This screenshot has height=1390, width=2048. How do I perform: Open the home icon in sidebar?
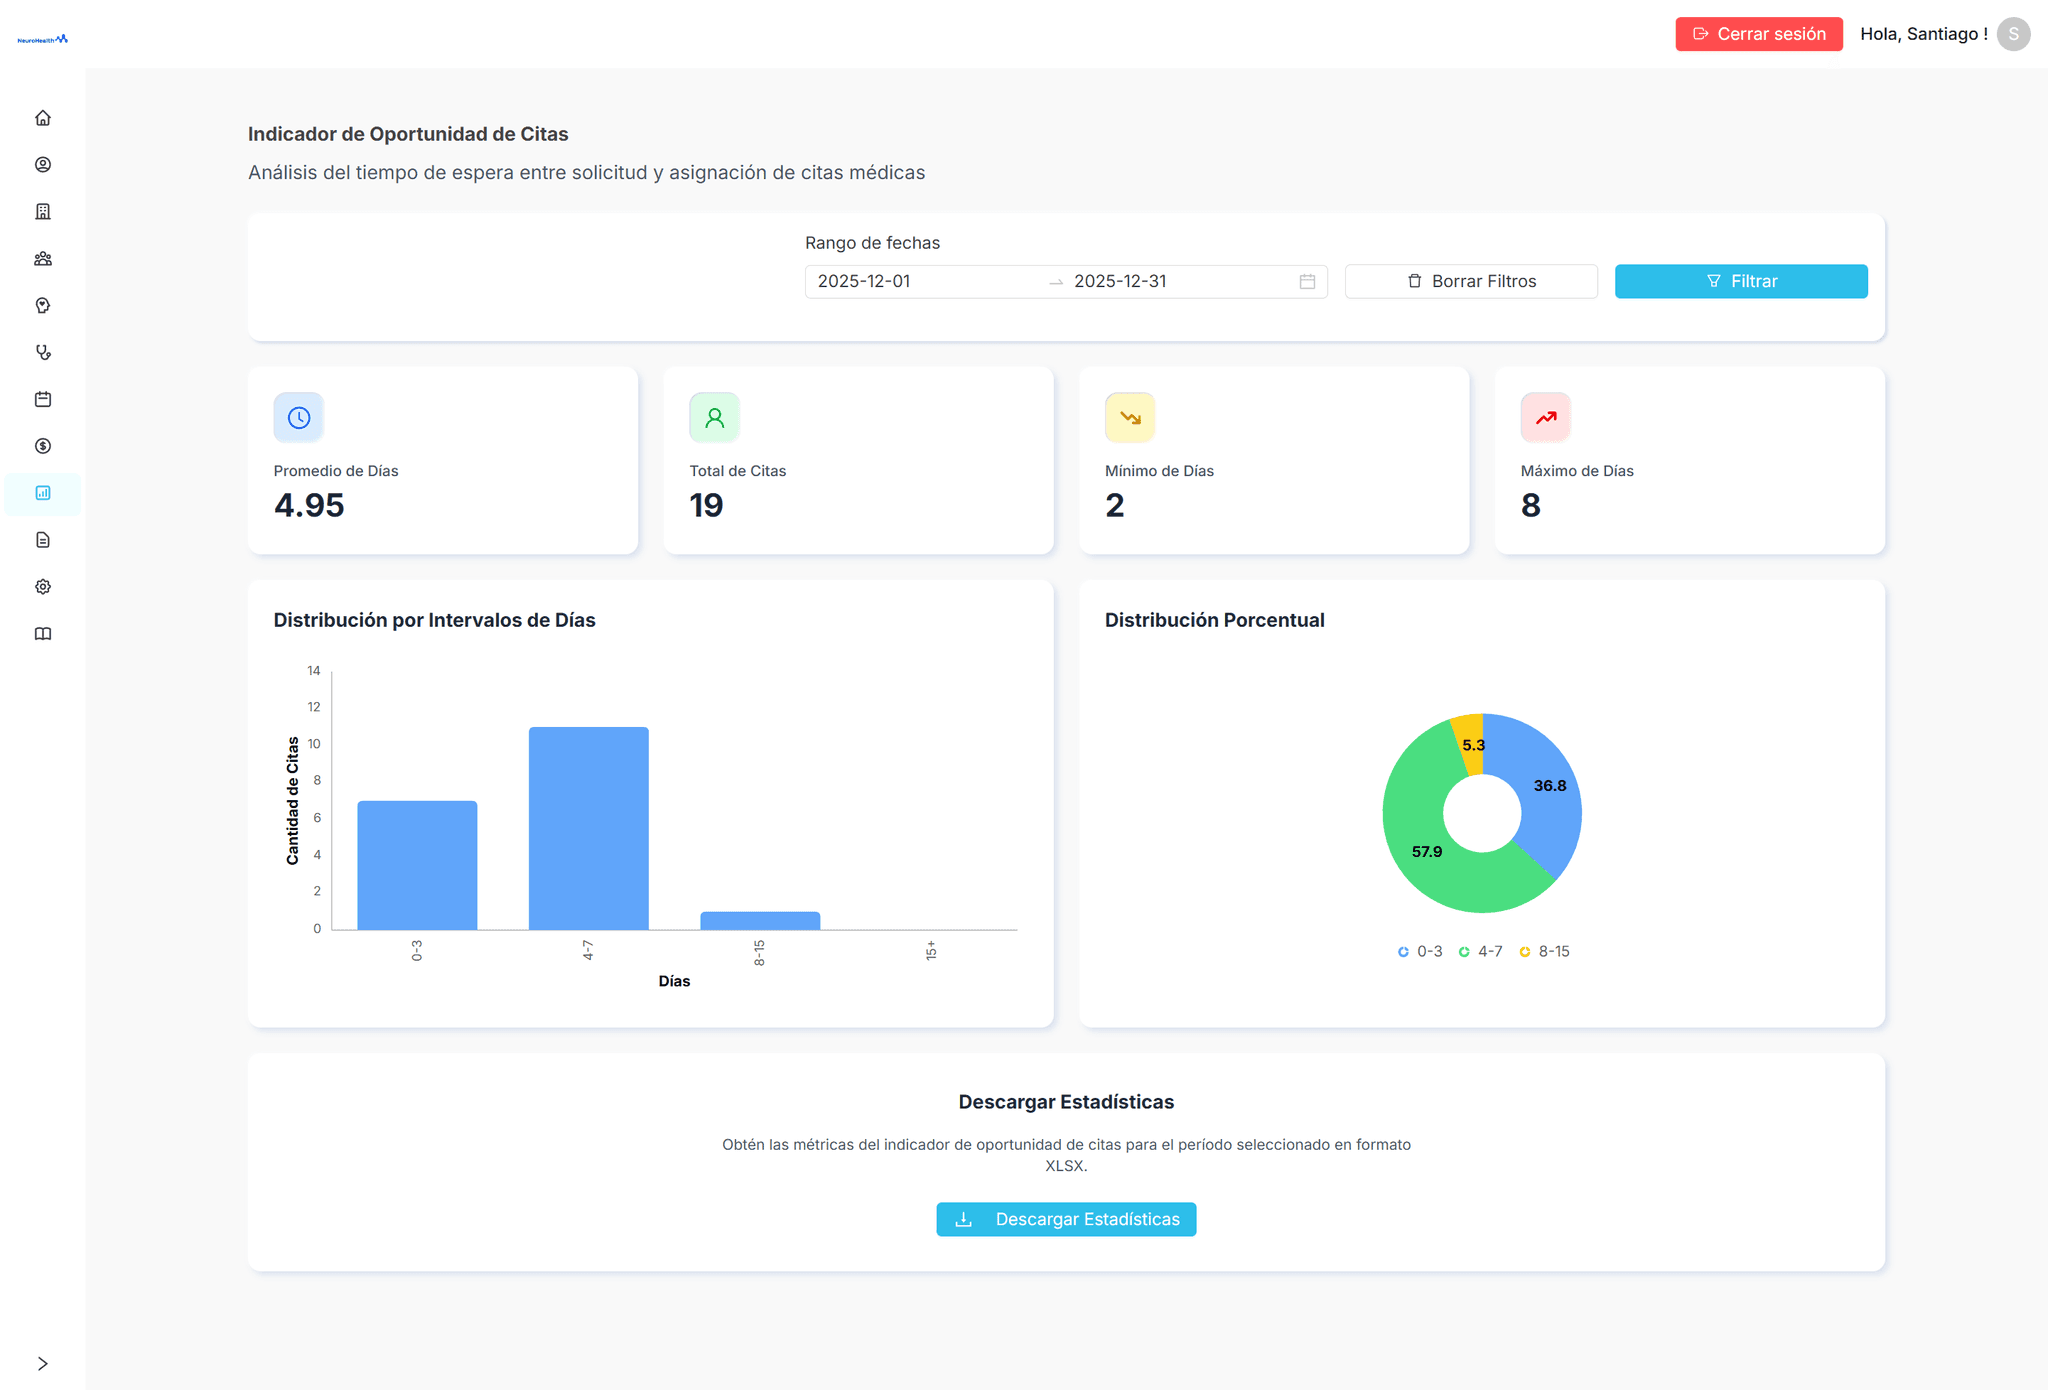[43, 118]
